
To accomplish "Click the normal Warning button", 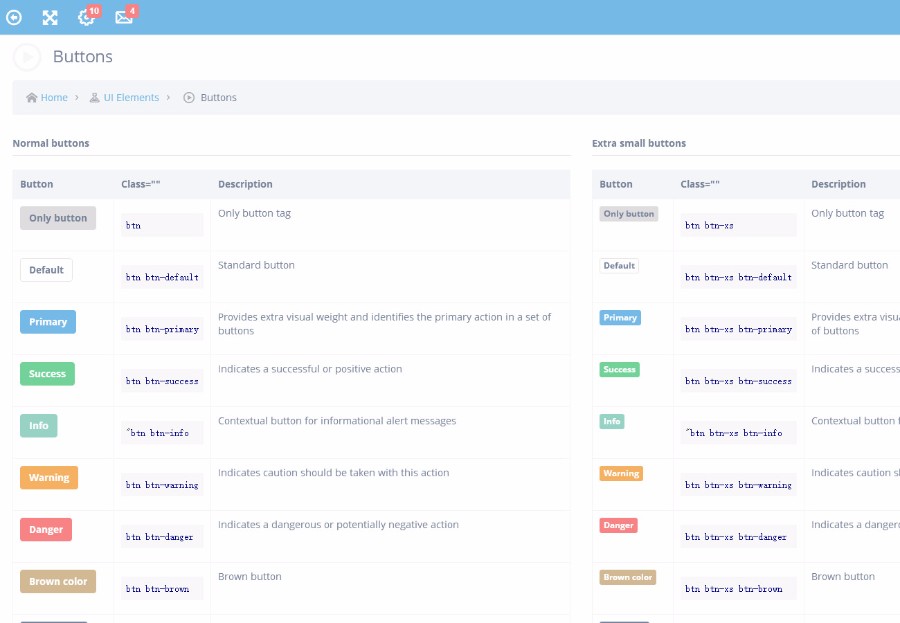I will point(49,478).
